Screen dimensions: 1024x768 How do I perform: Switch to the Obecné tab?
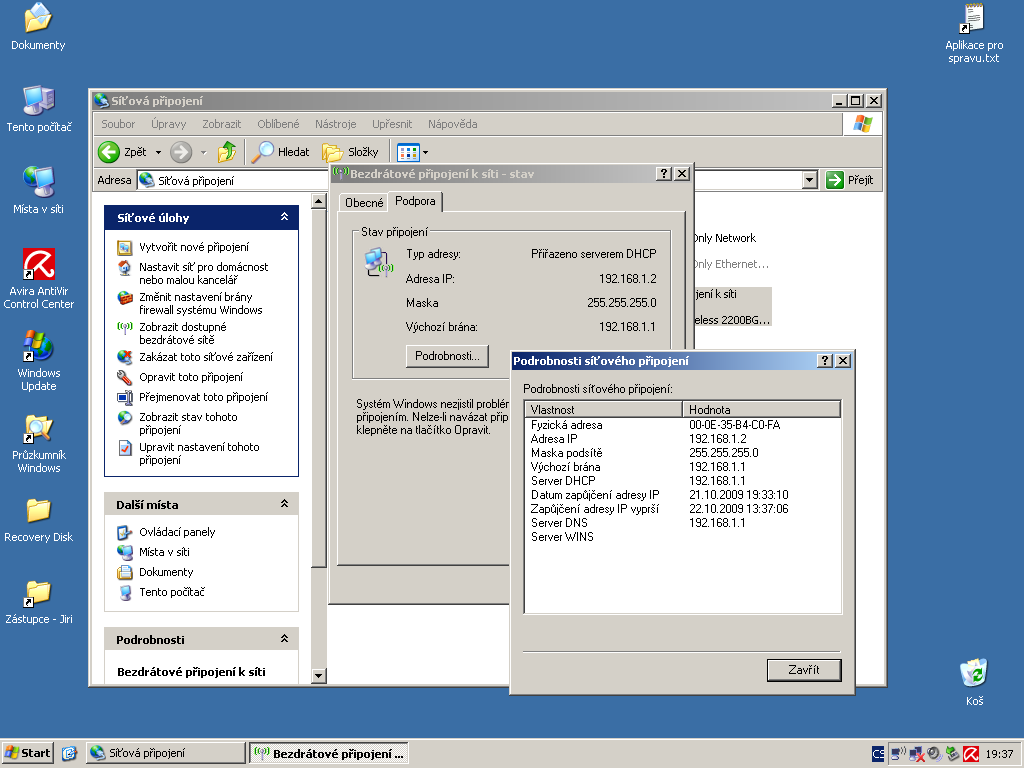coord(364,203)
